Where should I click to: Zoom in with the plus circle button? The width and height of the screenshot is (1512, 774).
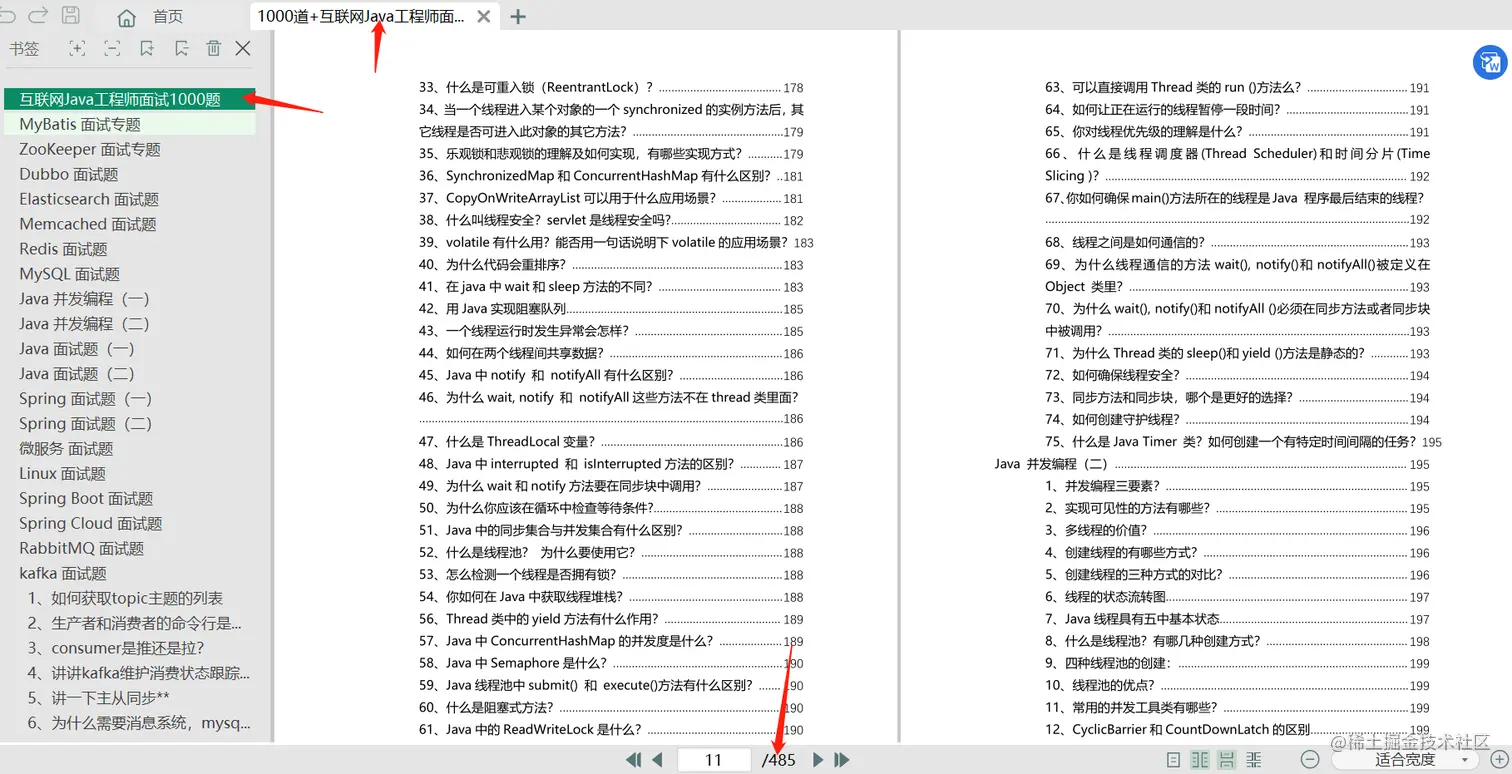point(1499,760)
